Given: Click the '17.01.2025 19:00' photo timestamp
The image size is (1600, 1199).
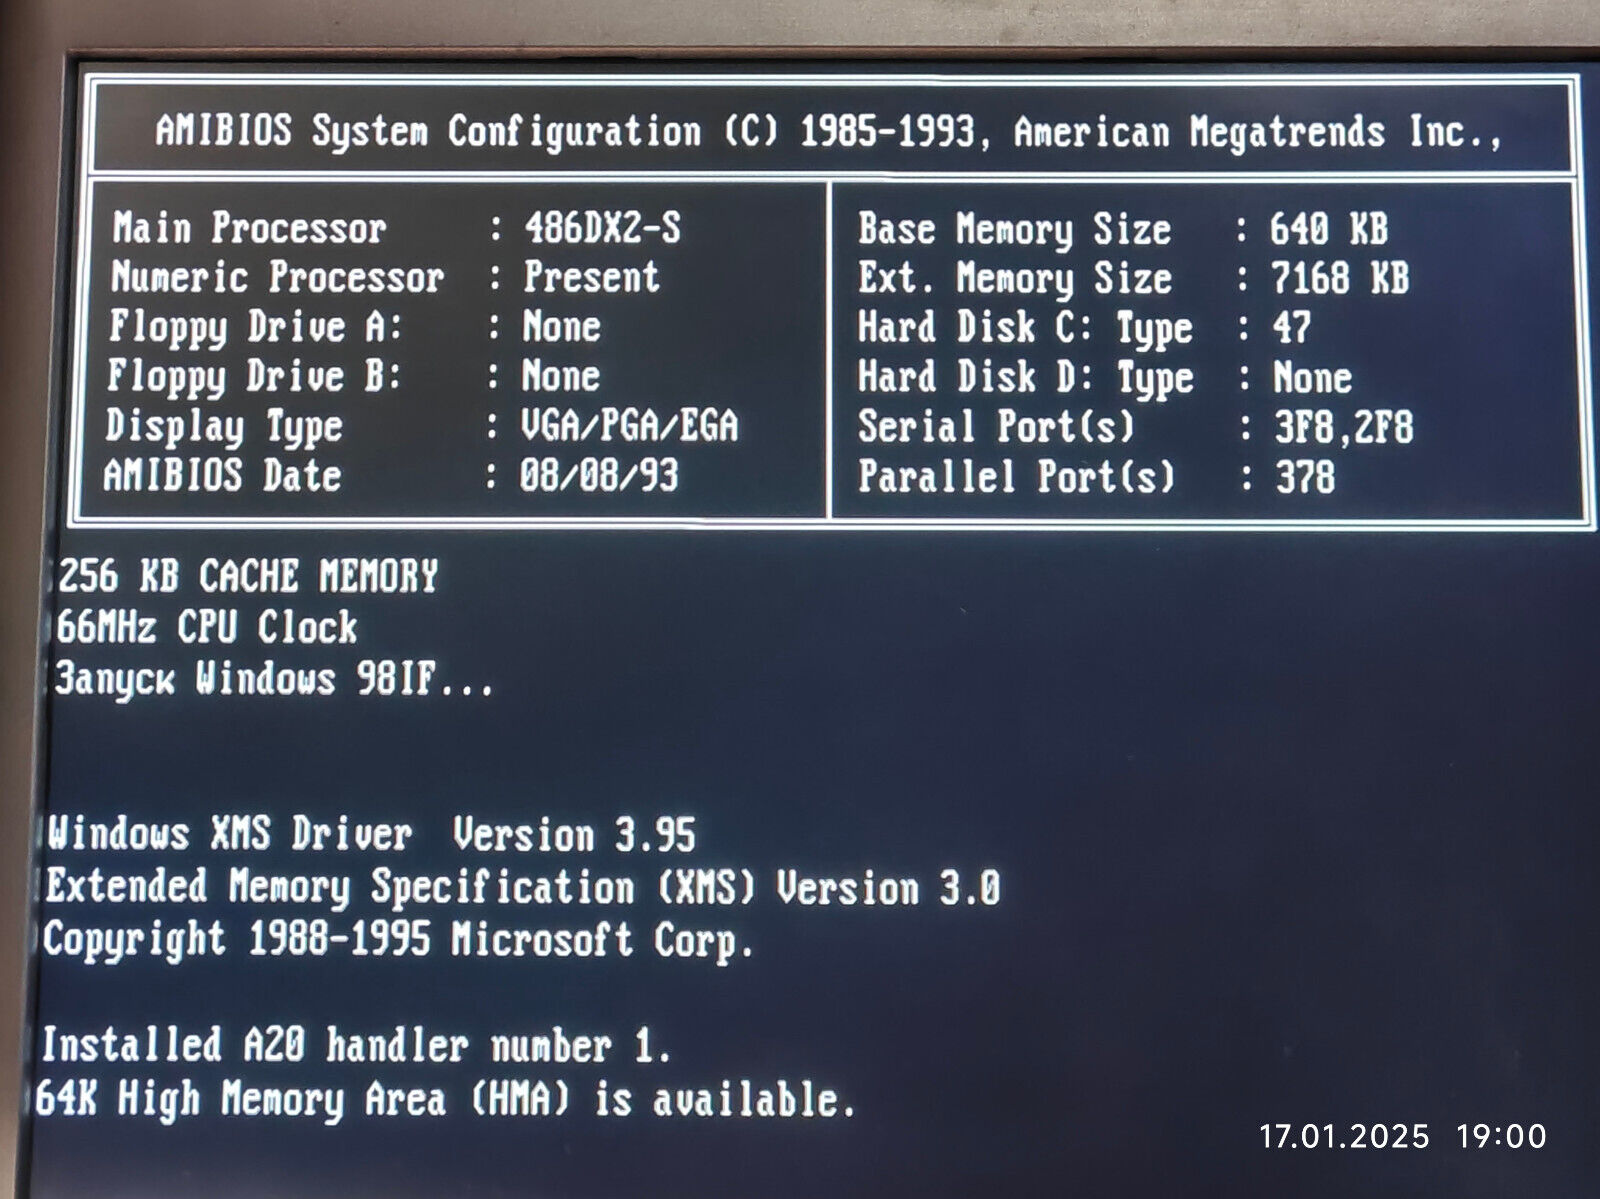Looking at the screenshot, I should (1403, 1136).
